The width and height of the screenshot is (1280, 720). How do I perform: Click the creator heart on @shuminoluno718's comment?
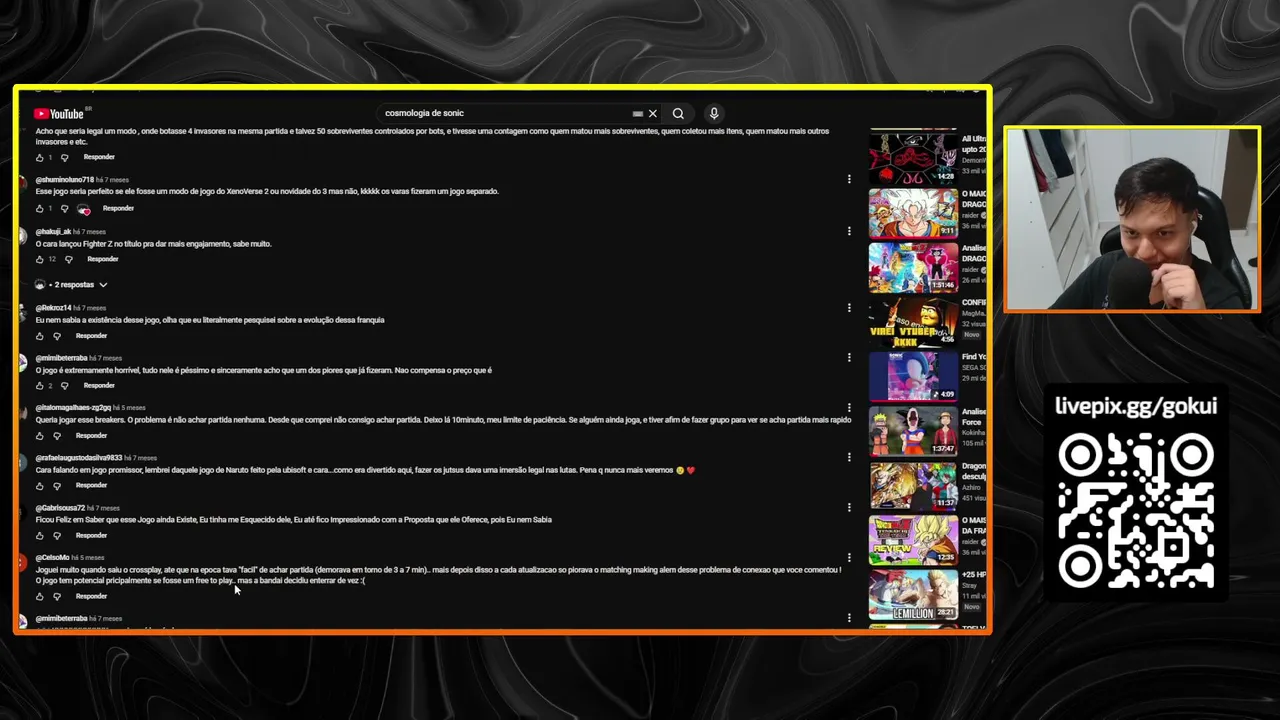84,209
